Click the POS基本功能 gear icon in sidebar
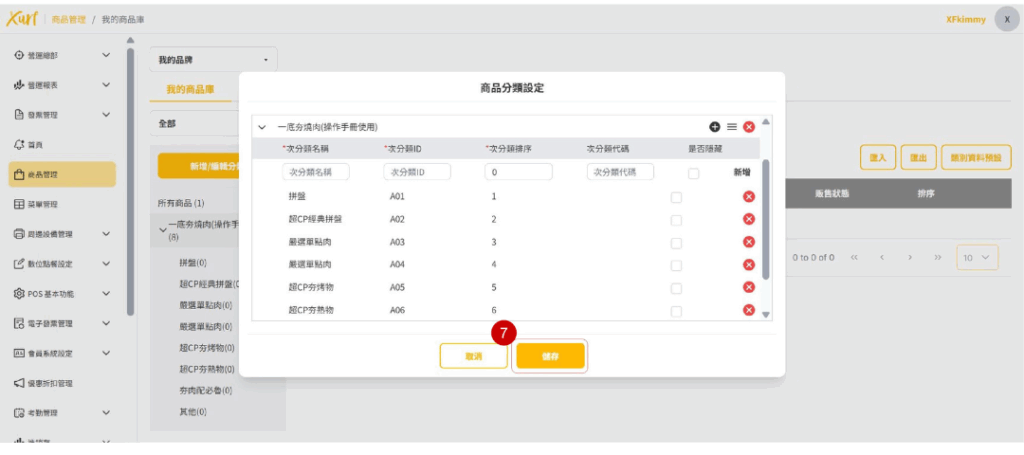The image size is (1024, 455). (x=19, y=294)
